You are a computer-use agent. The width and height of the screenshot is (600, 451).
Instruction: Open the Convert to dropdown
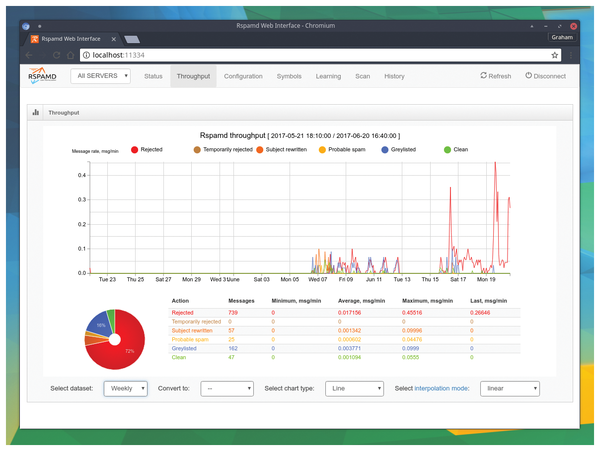pyautogui.click(x=227, y=389)
